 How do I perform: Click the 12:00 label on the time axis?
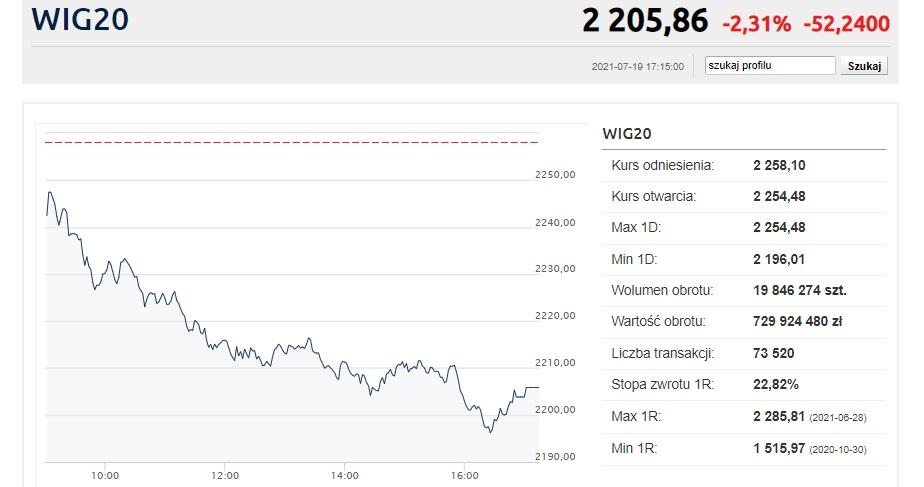pos(225,475)
